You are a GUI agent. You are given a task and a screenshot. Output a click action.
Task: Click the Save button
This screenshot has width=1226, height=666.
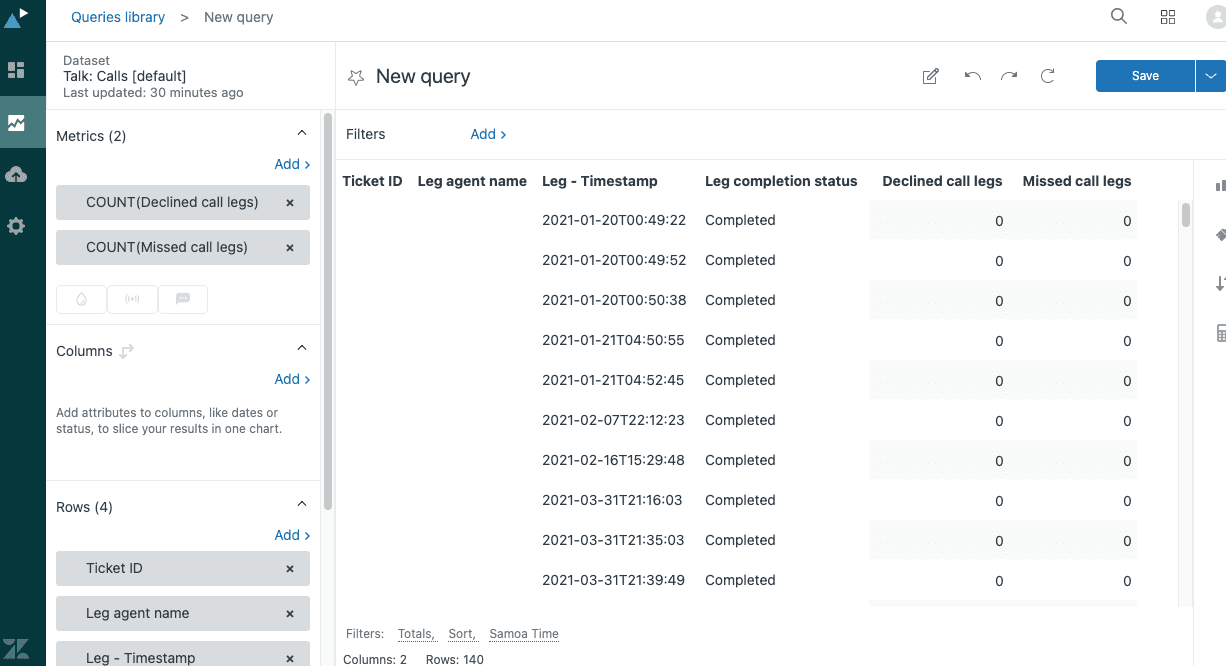click(1144, 75)
